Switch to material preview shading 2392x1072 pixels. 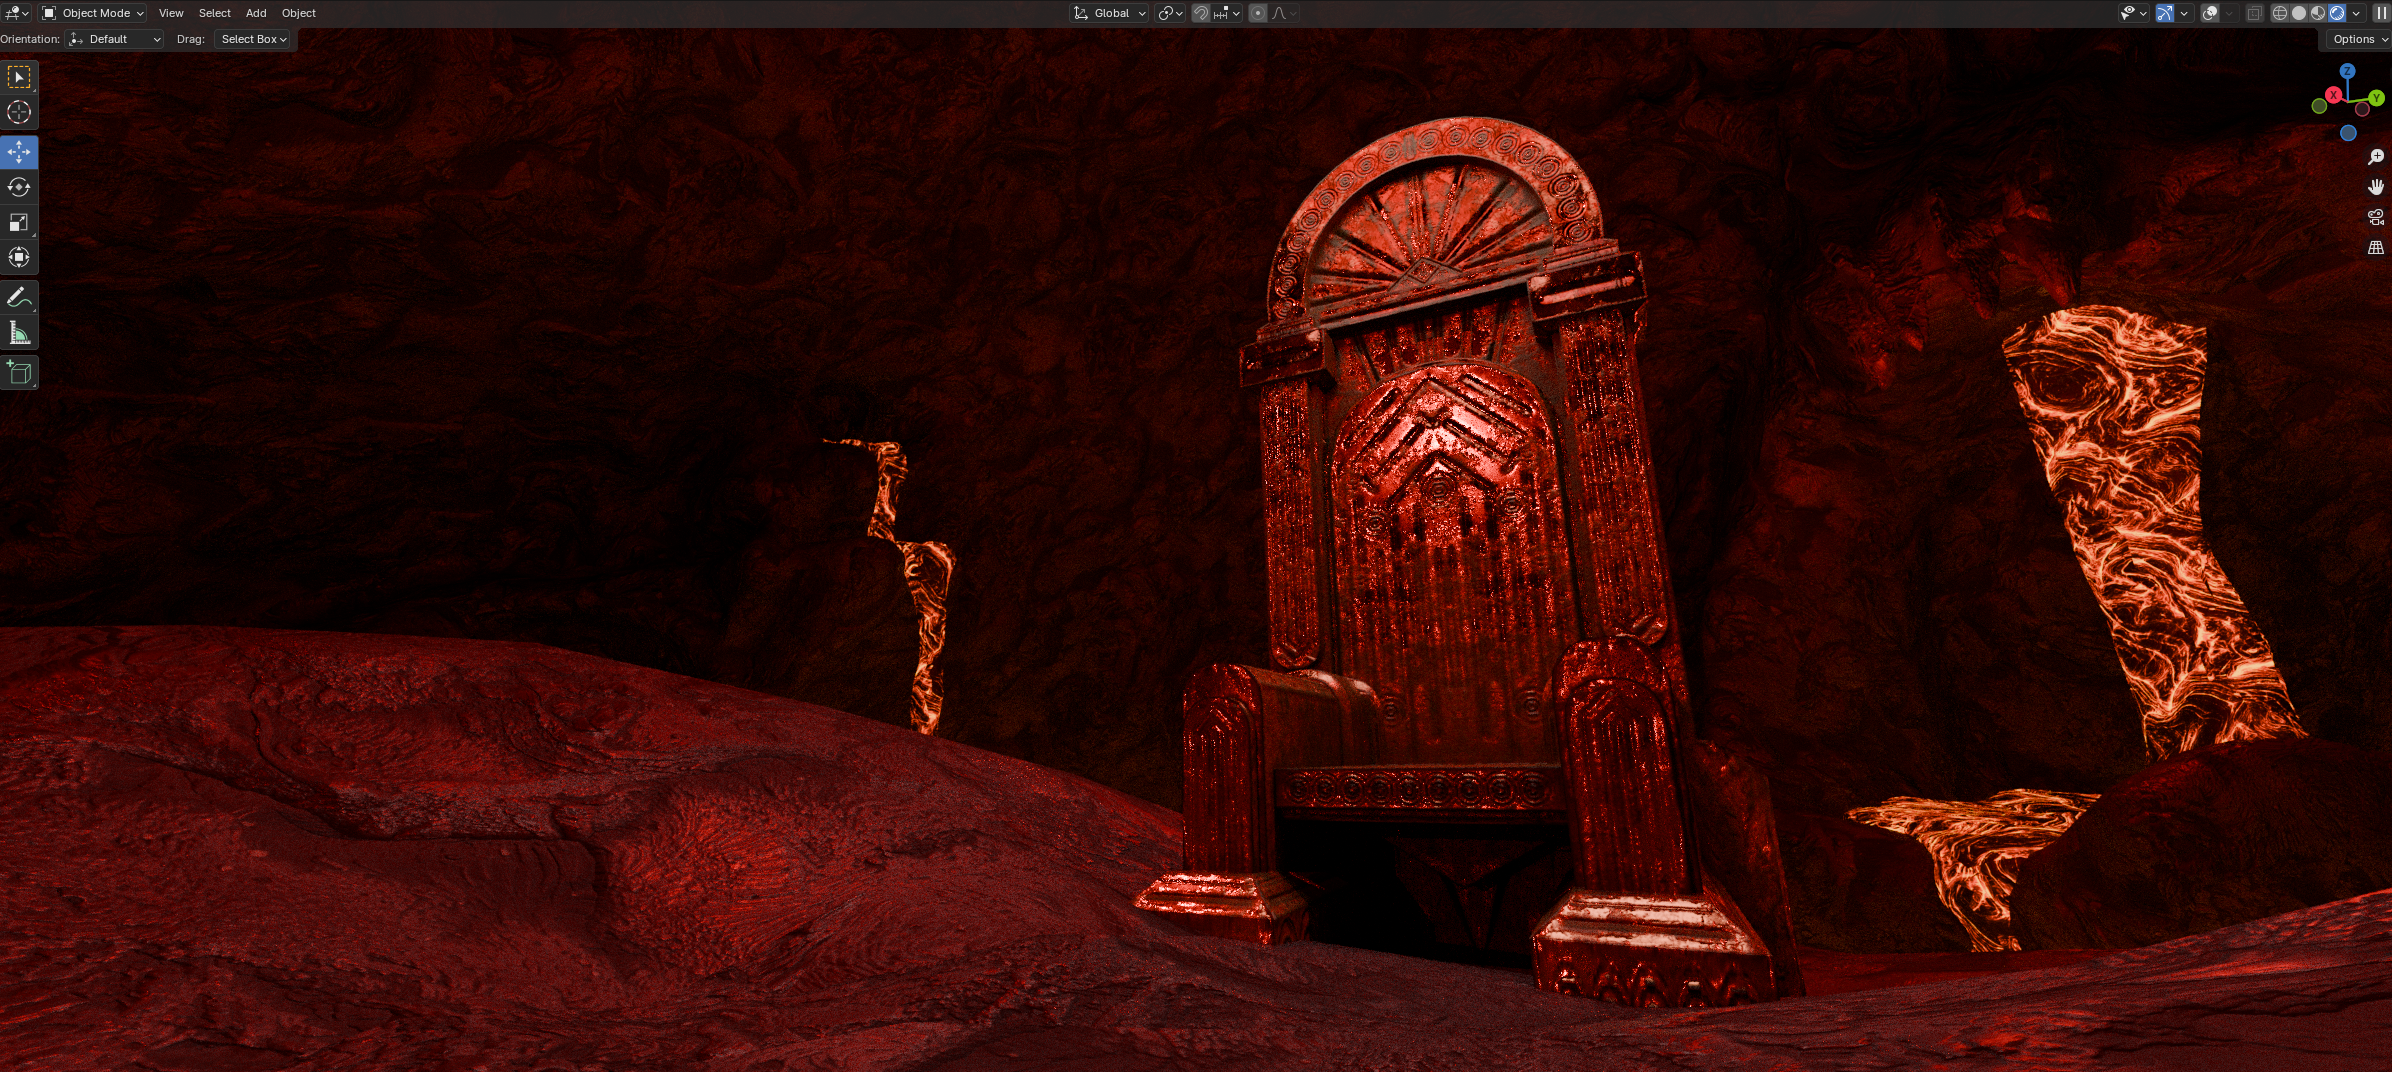pos(2317,13)
